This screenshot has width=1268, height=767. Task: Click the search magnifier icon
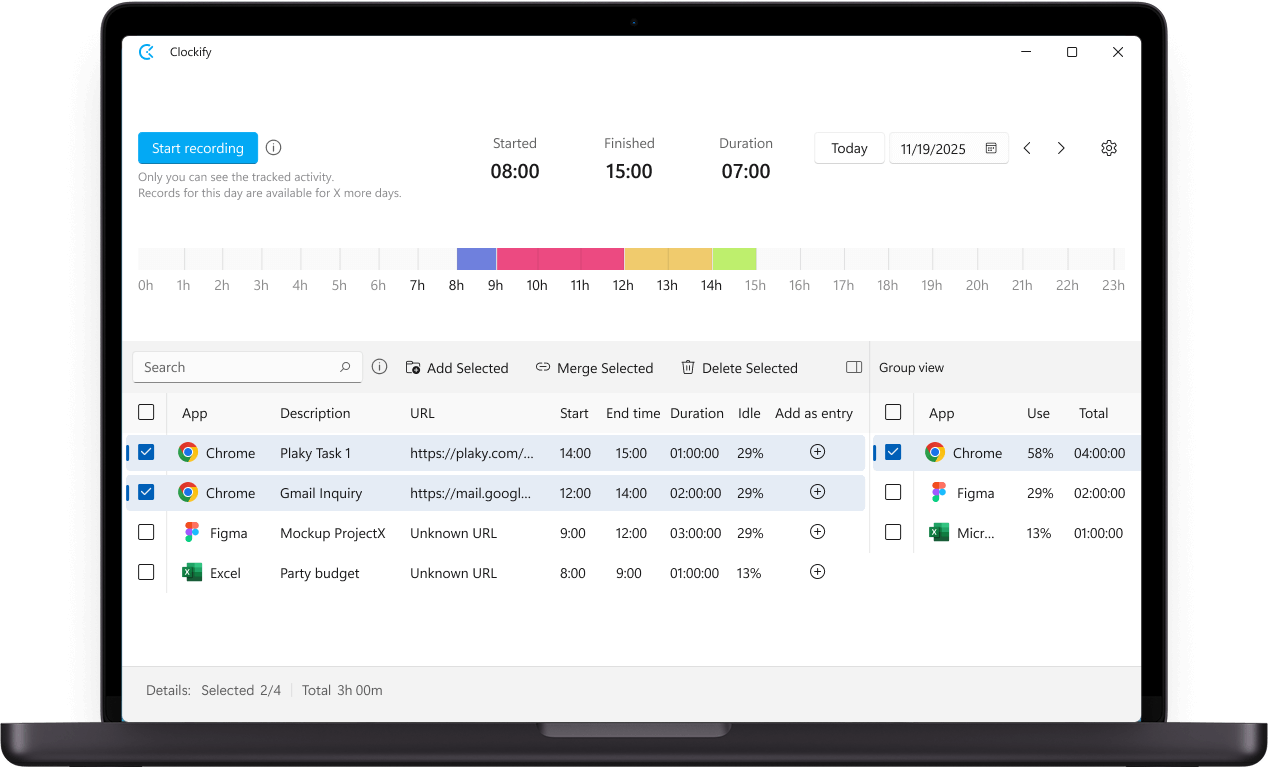click(345, 367)
